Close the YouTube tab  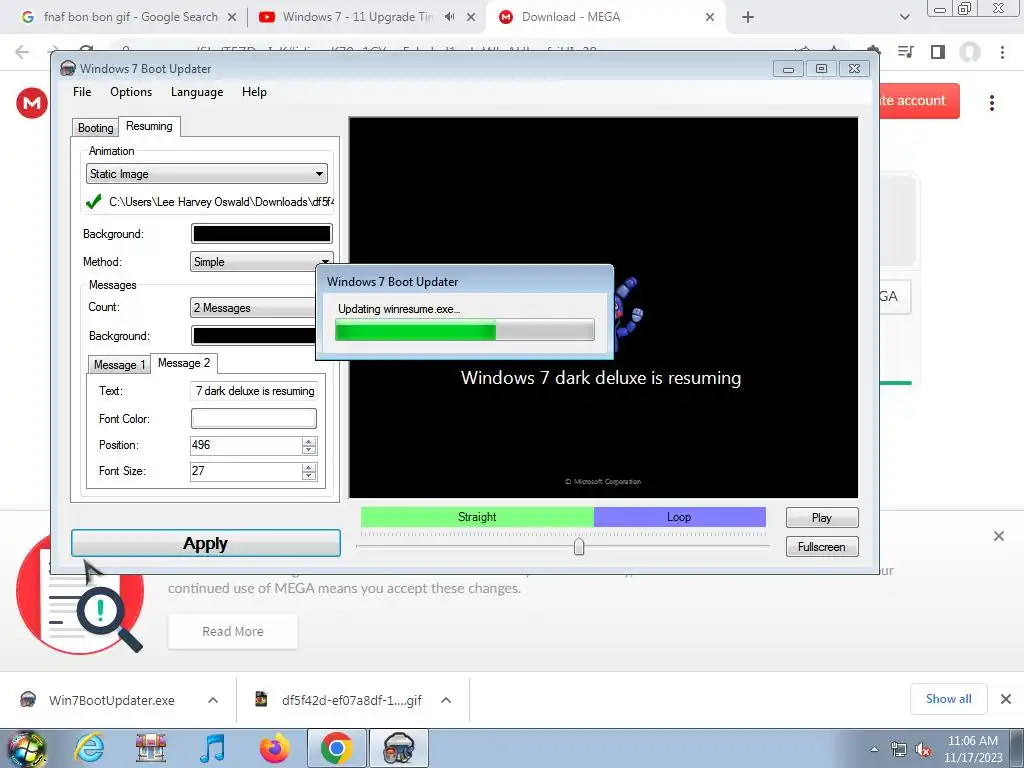471,18
